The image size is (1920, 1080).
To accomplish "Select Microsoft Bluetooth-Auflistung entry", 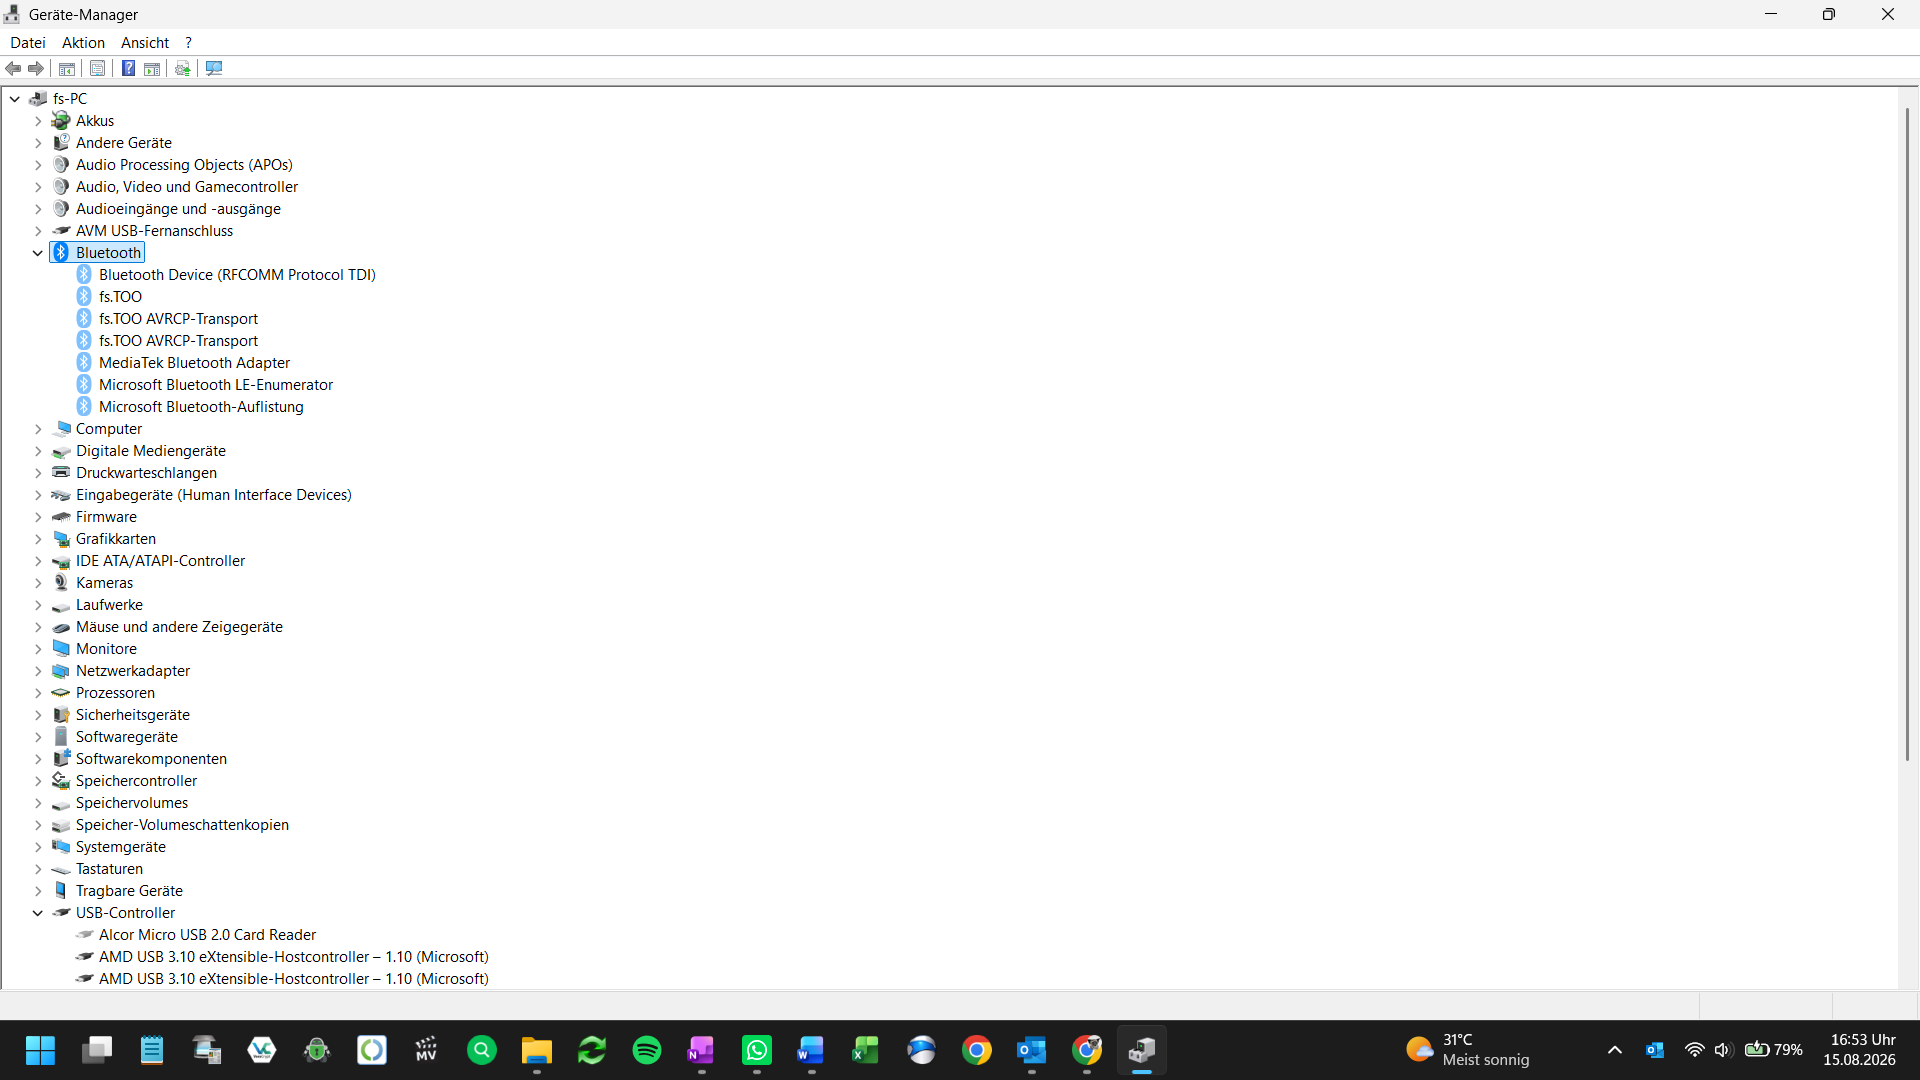I will pos(201,406).
